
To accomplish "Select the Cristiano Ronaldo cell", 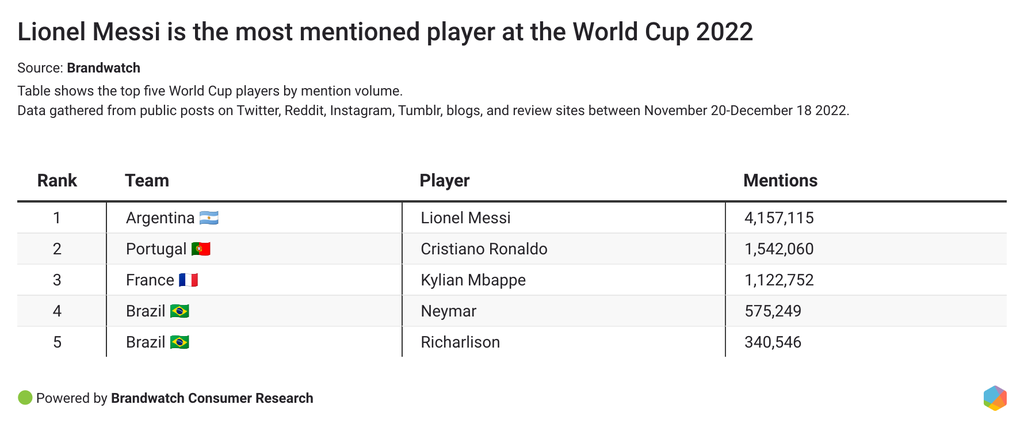I will pyautogui.click(x=484, y=249).
